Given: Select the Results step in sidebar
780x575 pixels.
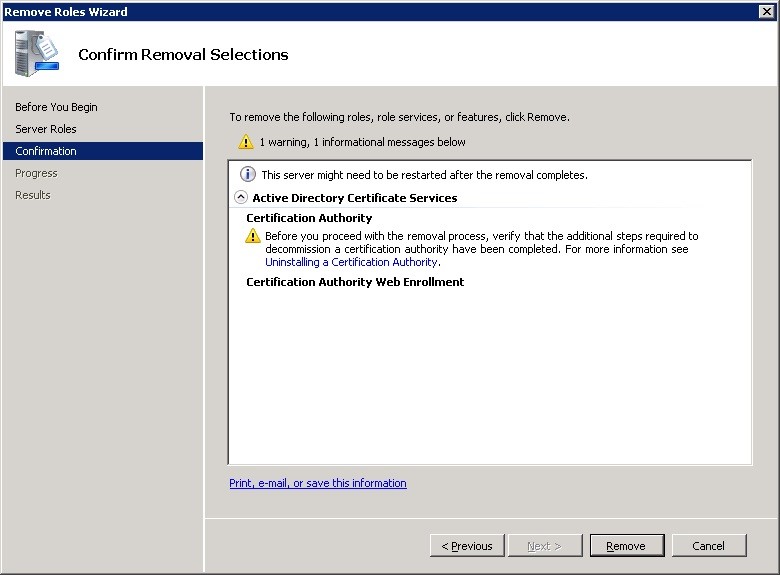Looking at the screenshot, I should pyautogui.click(x=33, y=195).
